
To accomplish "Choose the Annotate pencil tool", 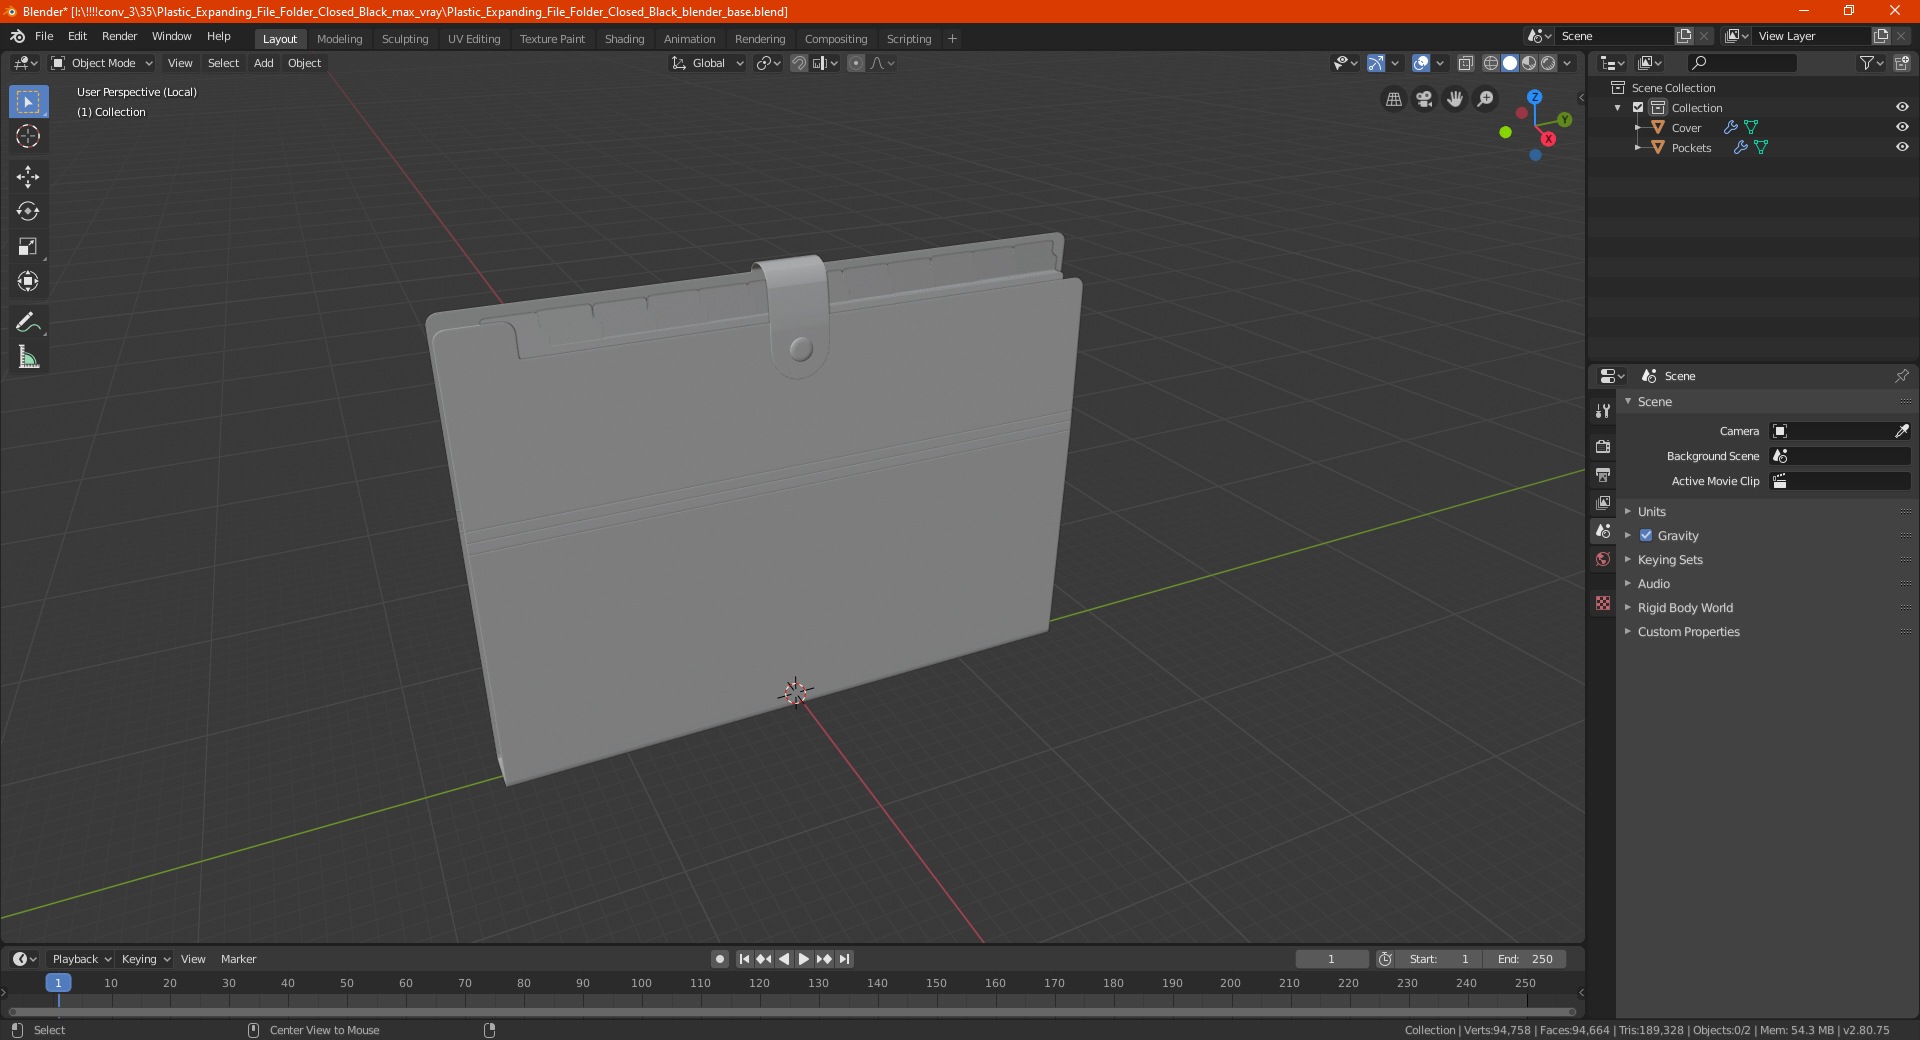I will pyautogui.click(x=28, y=322).
